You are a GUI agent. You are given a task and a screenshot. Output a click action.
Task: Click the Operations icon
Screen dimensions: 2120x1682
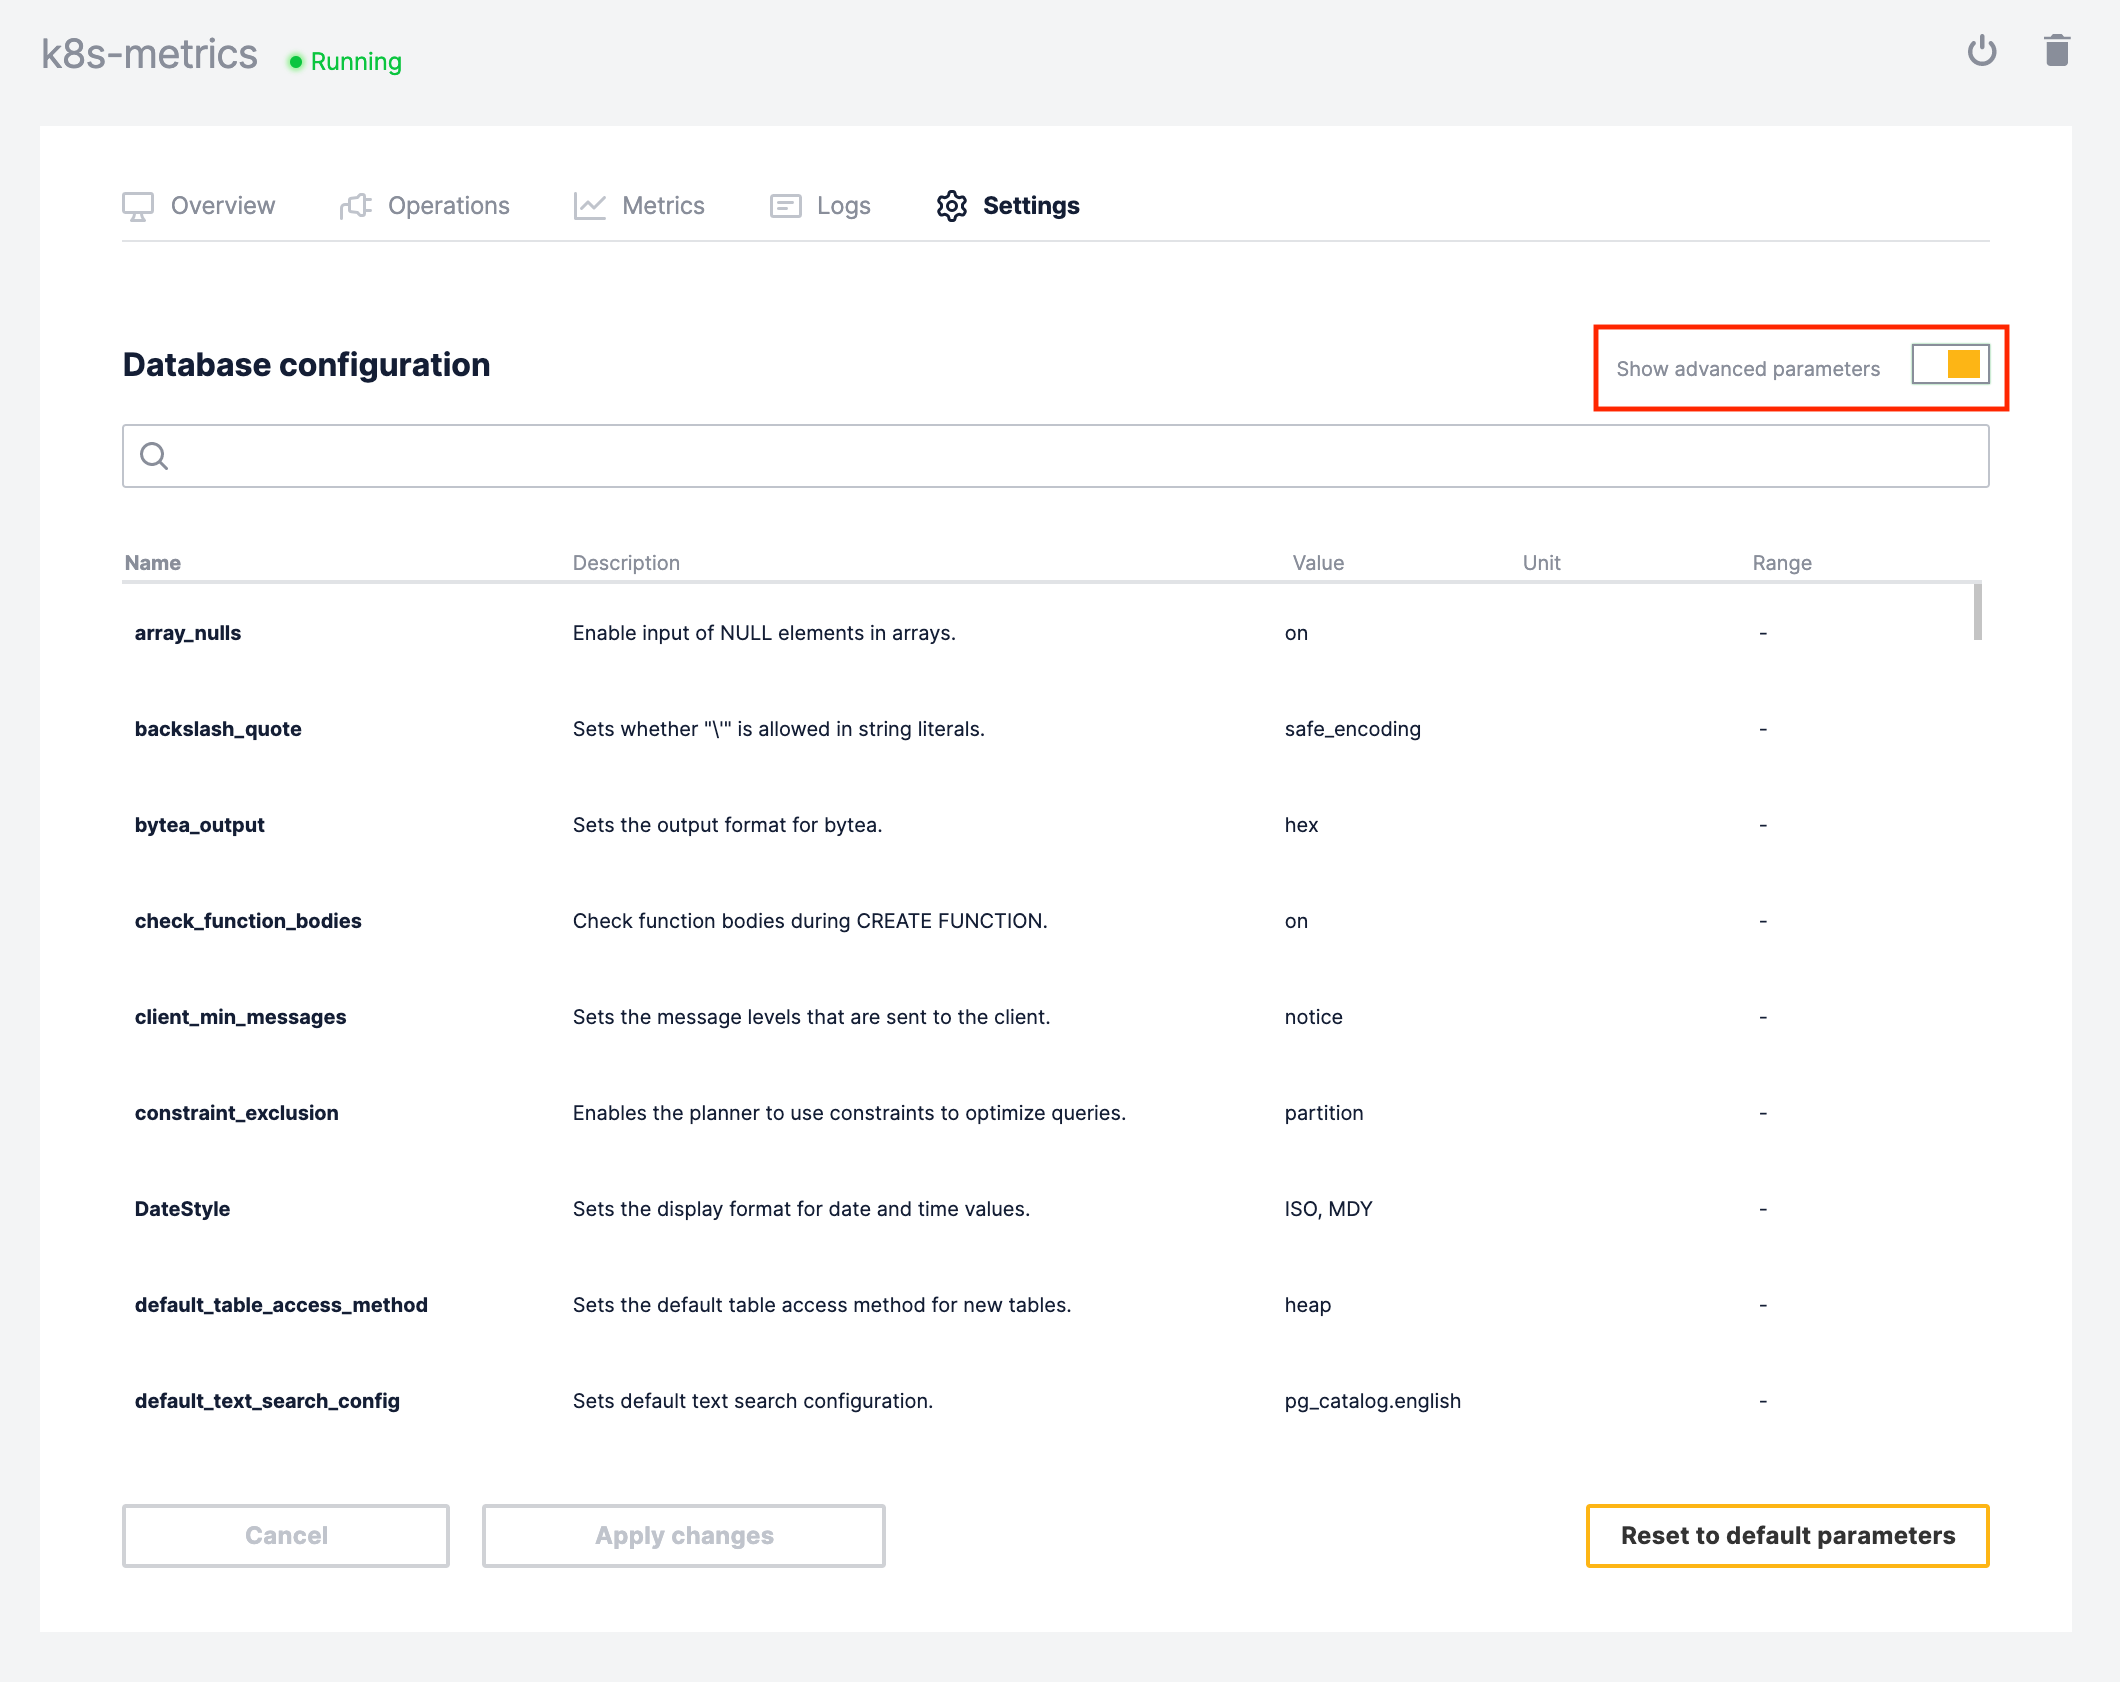coord(355,206)
